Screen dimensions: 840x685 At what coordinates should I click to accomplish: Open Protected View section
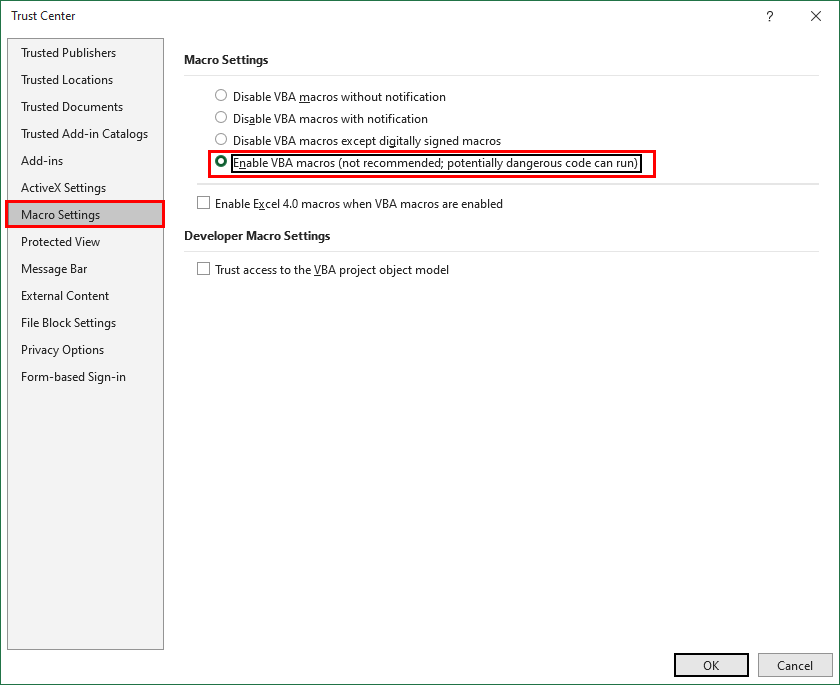tap(85, 242)
